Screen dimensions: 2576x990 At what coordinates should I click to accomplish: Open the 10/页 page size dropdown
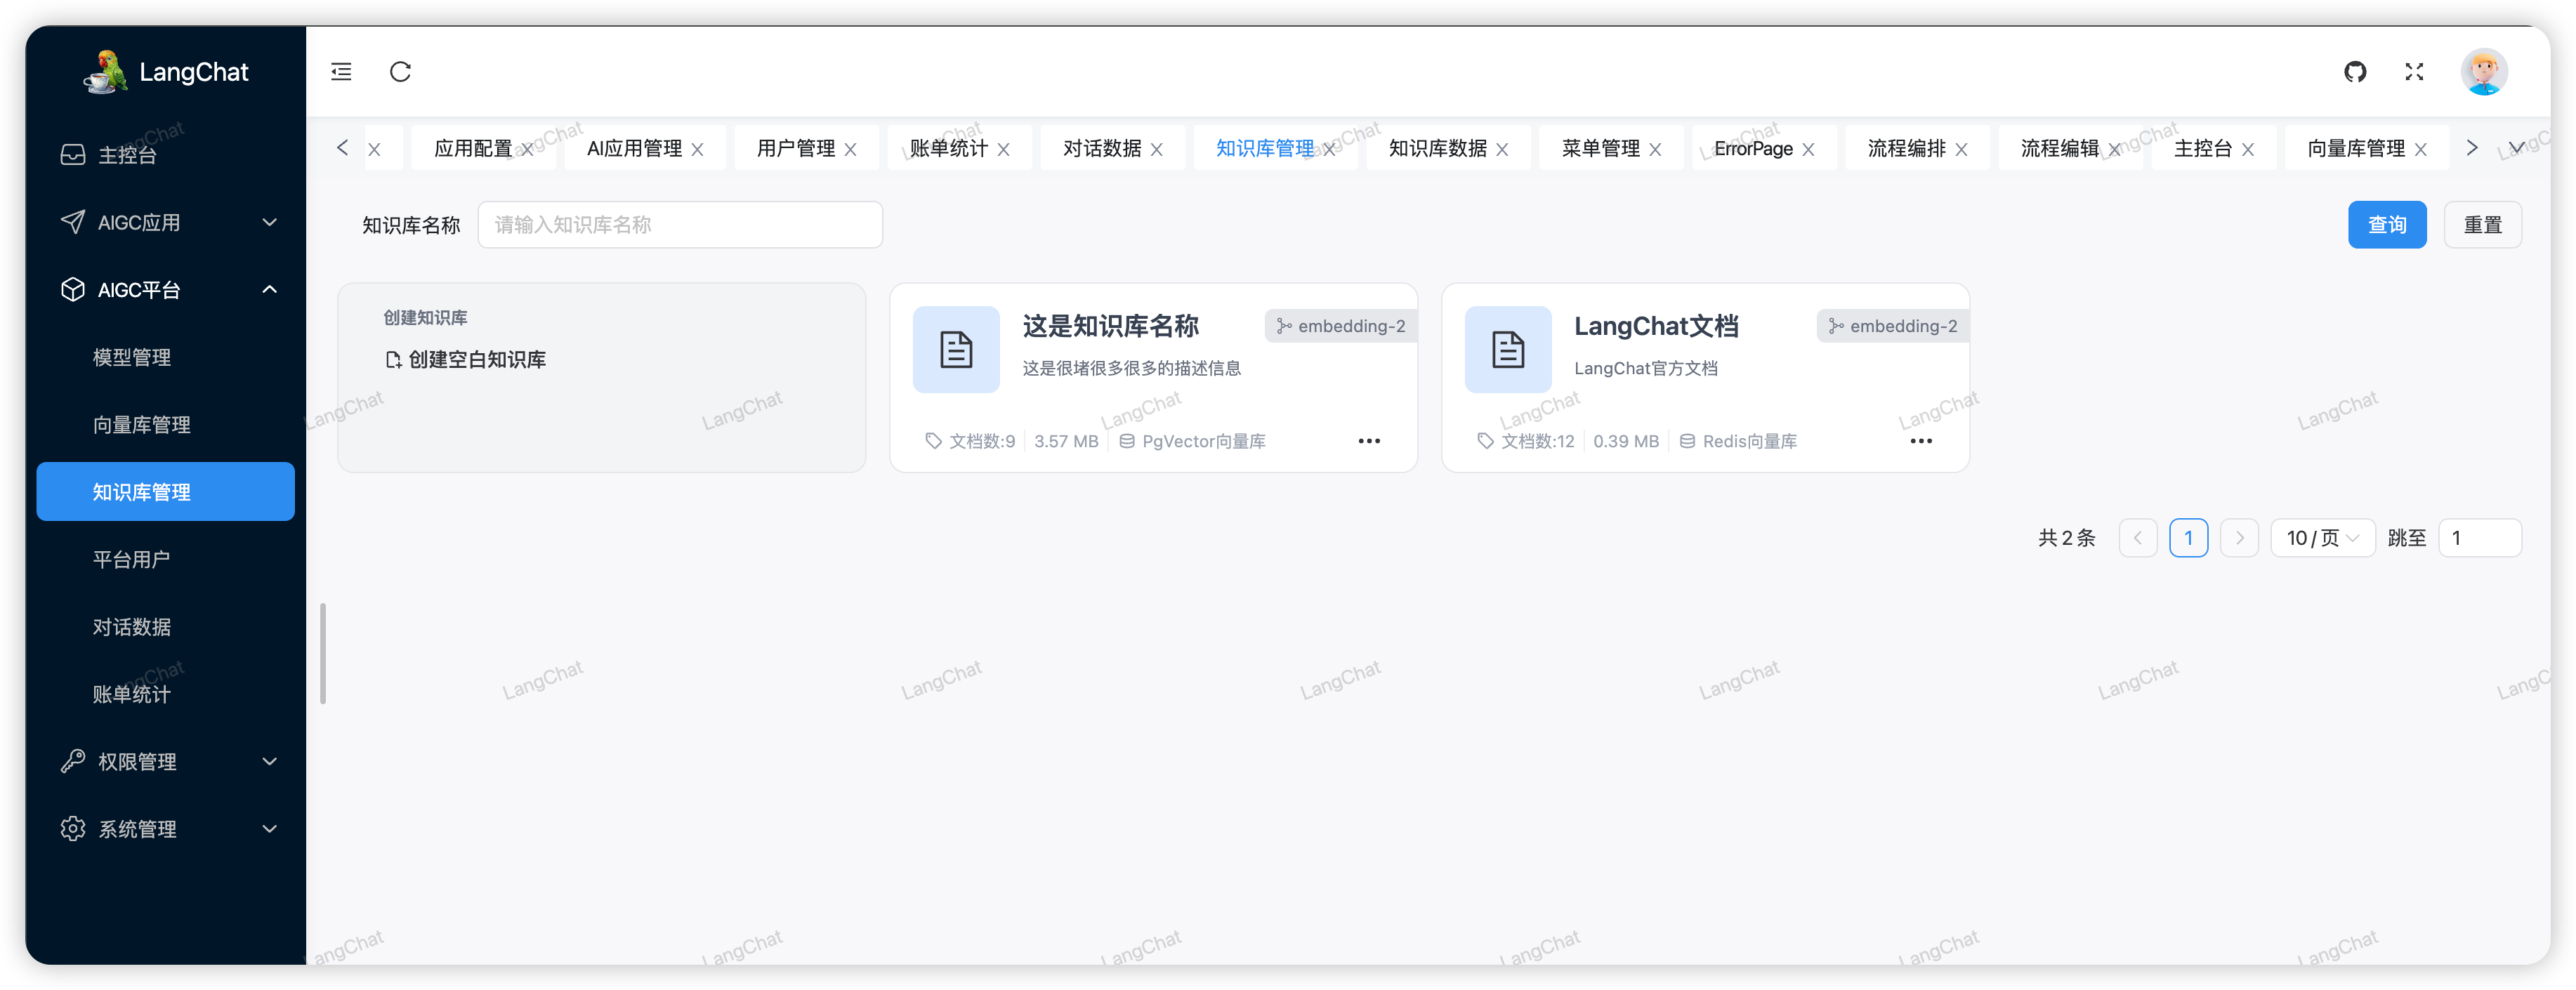(2322, 538)
